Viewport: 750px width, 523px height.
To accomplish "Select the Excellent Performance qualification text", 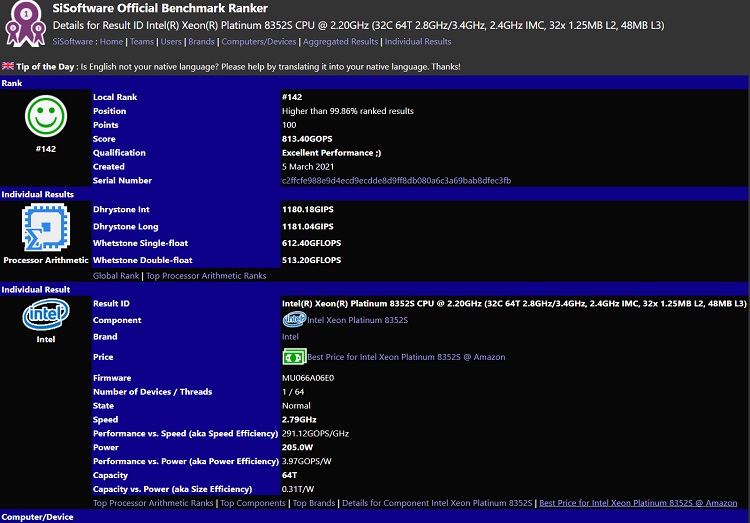I will point(331,153).
